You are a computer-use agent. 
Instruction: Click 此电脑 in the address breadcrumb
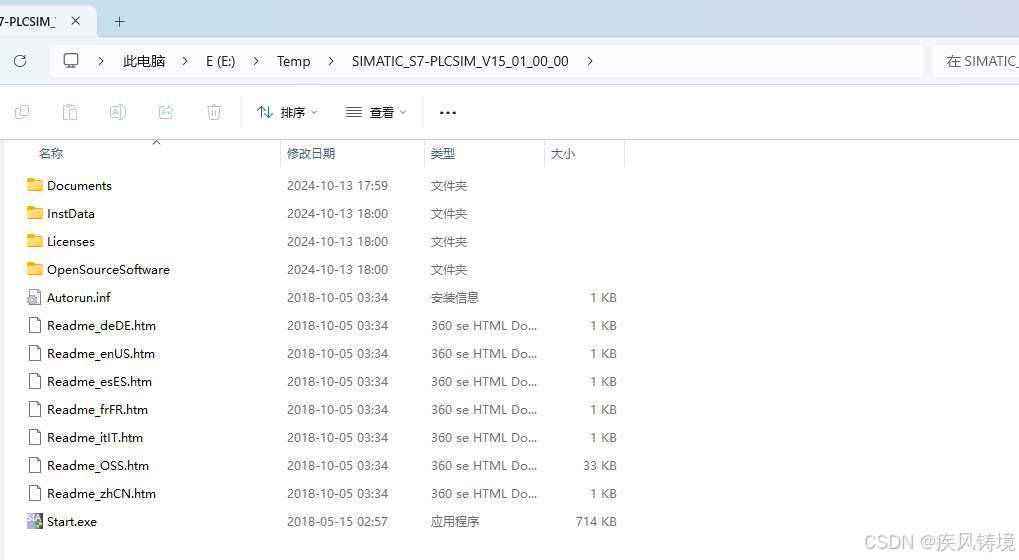[x=144, y=61]
